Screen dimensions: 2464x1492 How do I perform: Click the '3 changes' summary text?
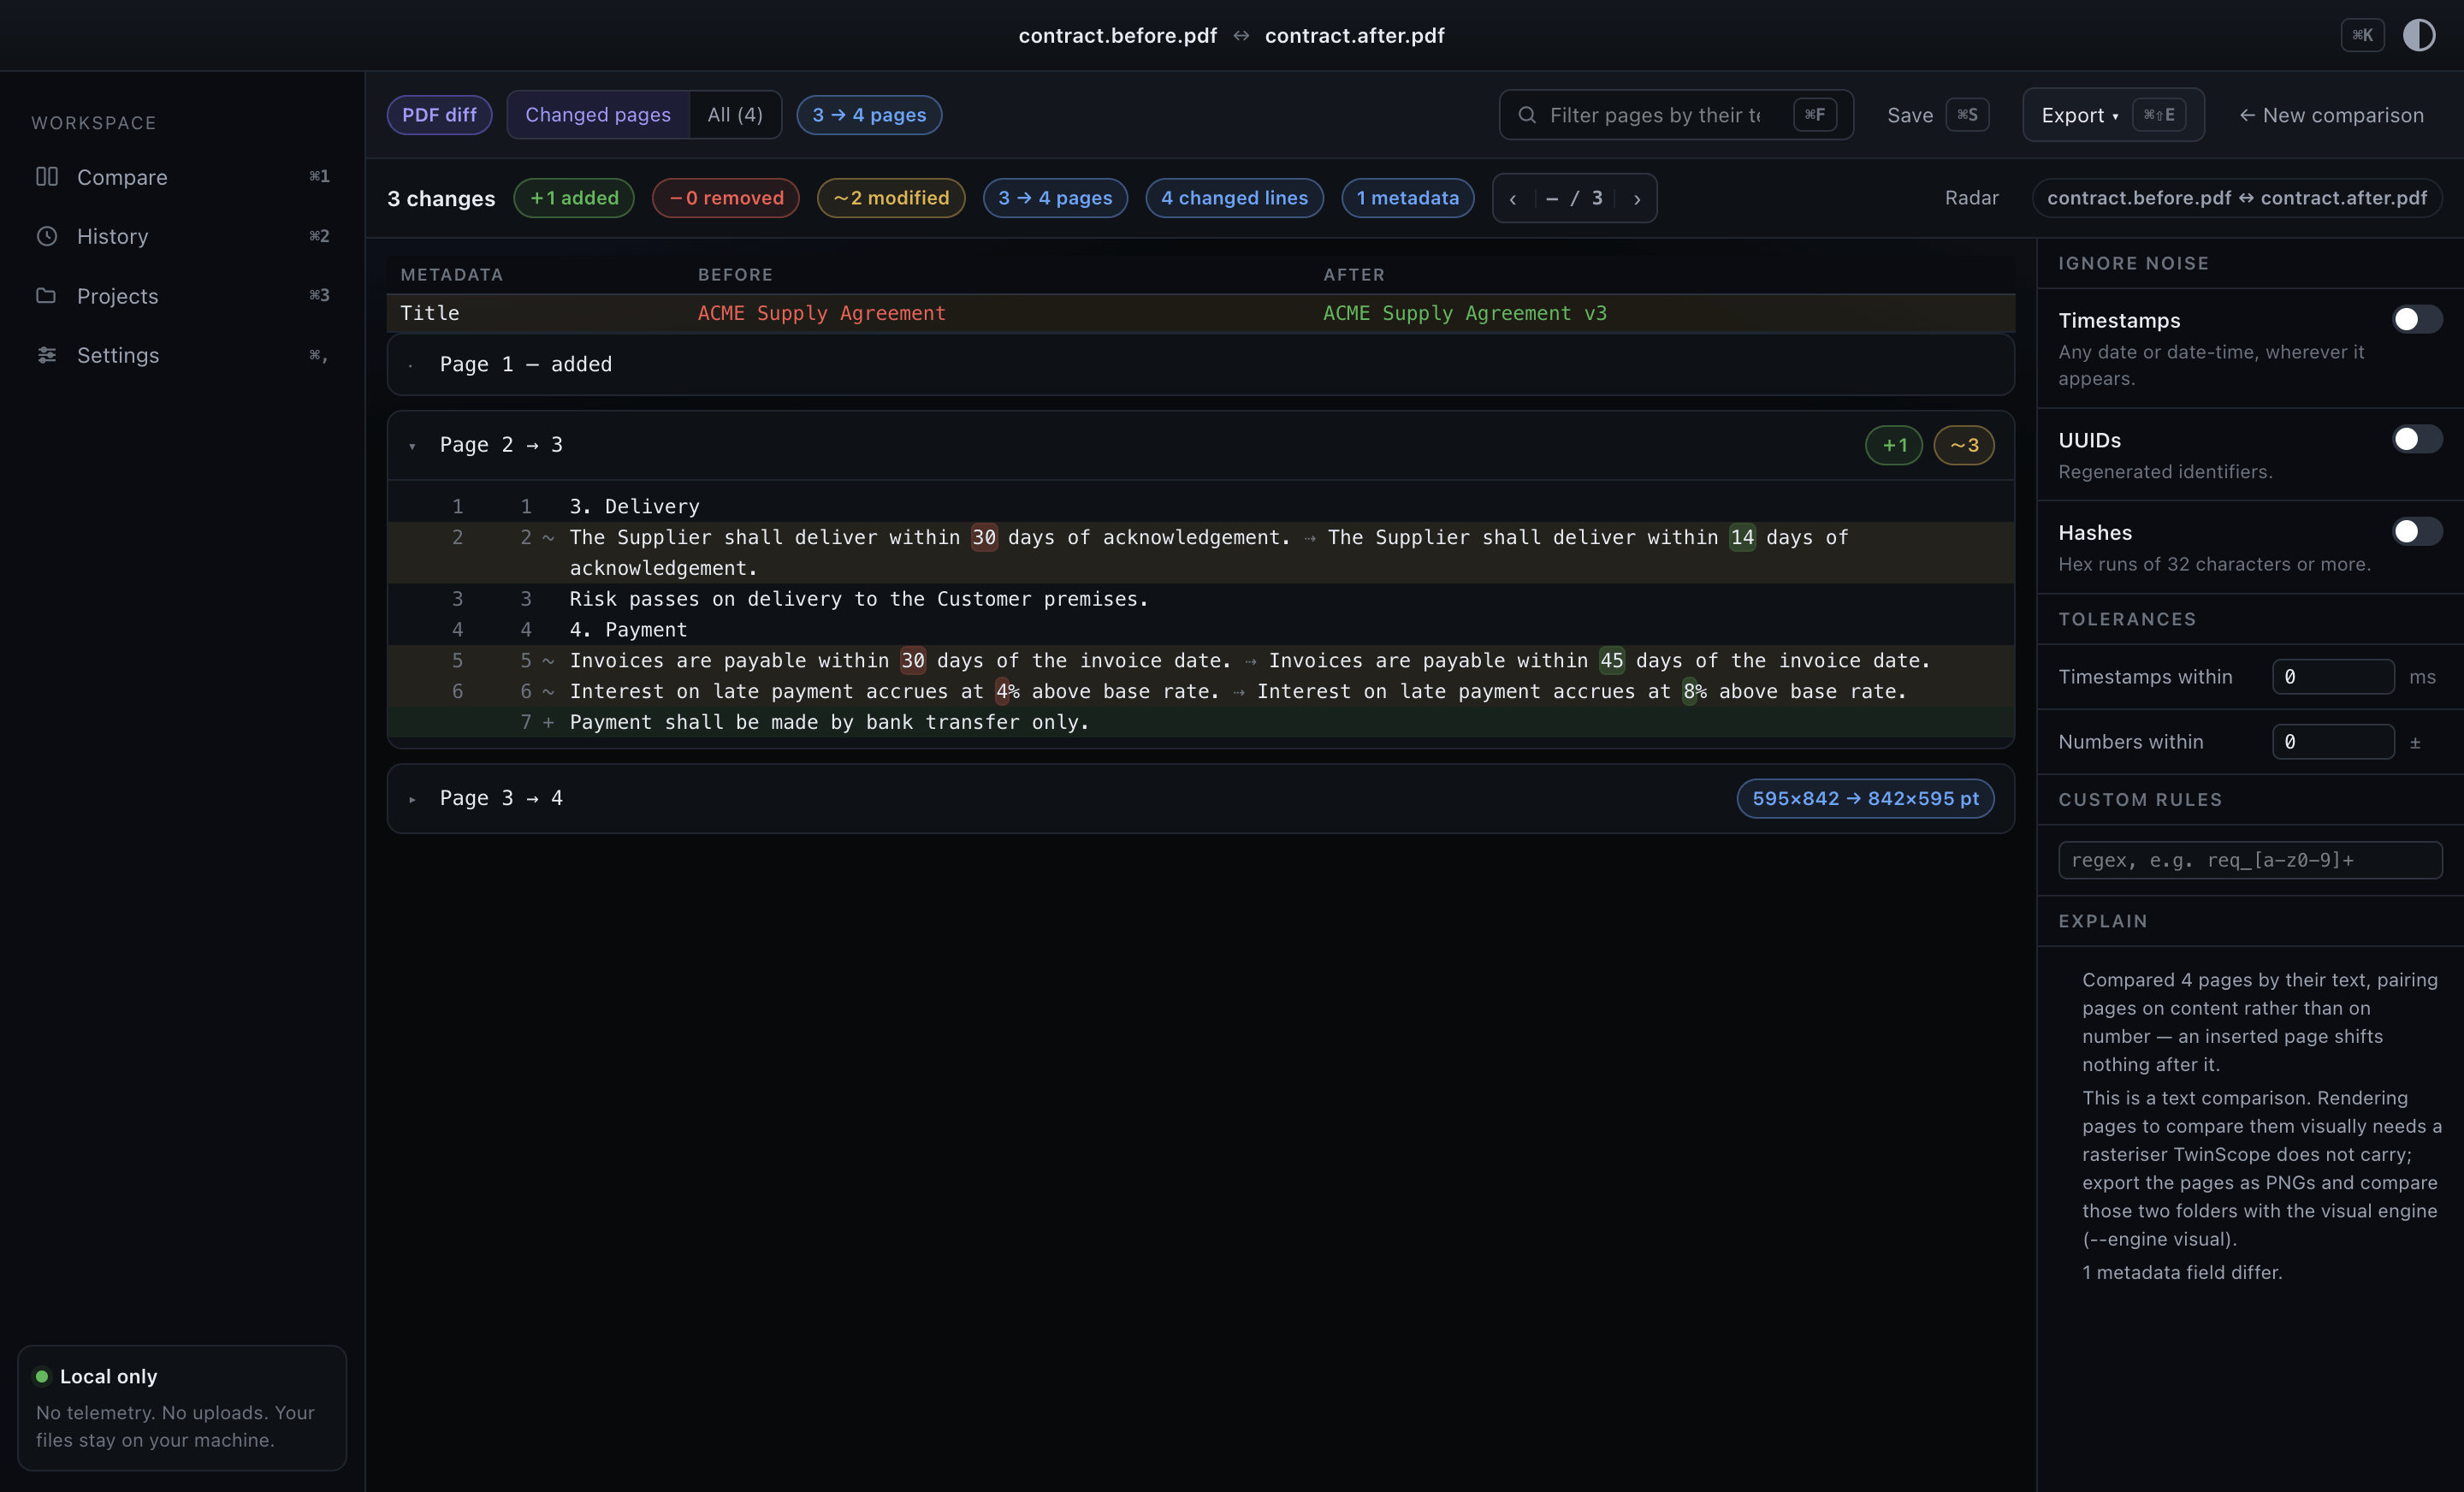(441, 198)
